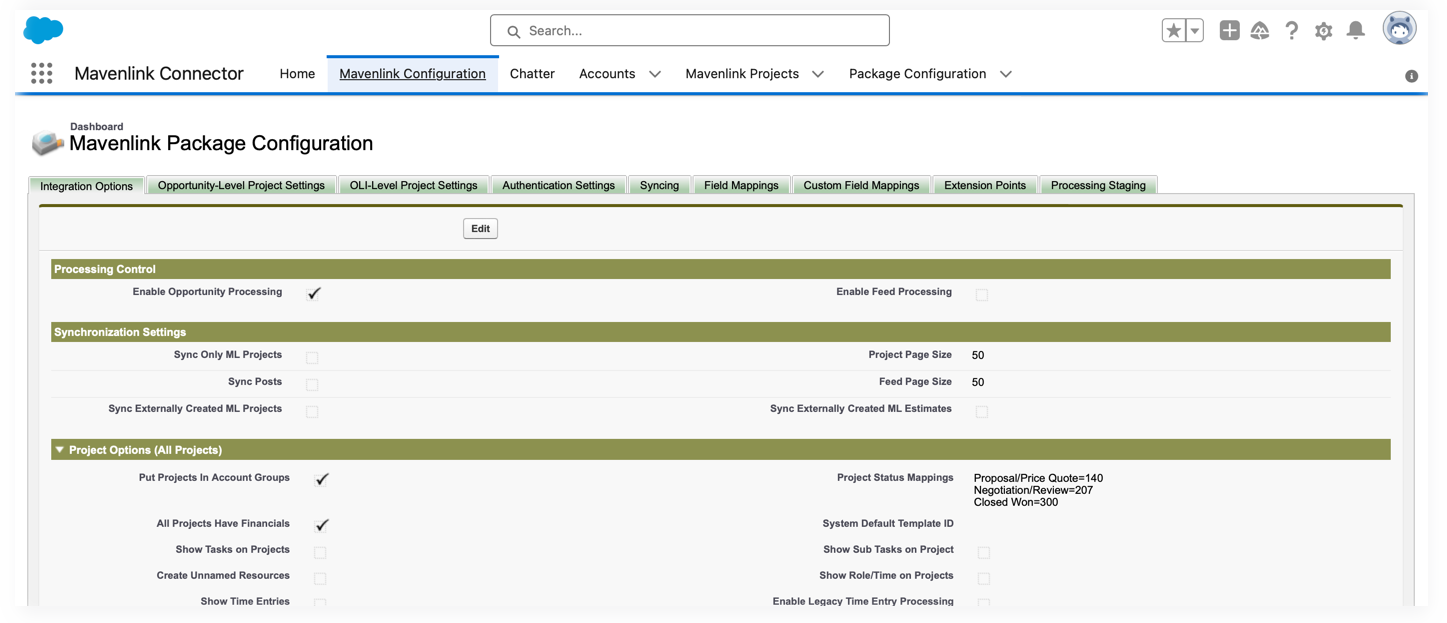Click the Synchronization Settings section header
Image resolution: width=1447 pixels, height=623 pixels.
(721, 332)
